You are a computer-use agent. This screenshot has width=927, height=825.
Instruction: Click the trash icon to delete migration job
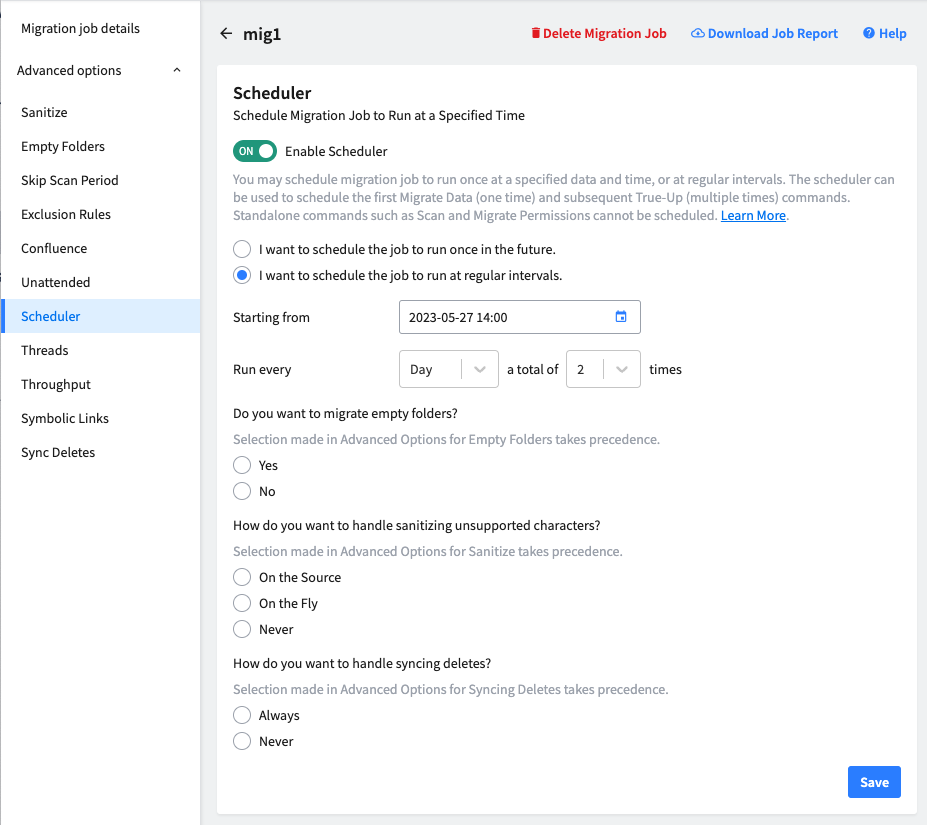537,33
